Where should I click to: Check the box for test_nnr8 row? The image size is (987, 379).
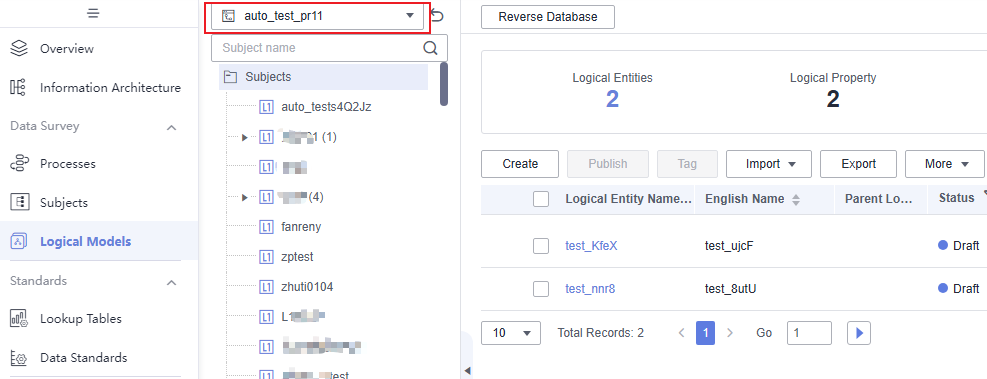pos(541,289)
